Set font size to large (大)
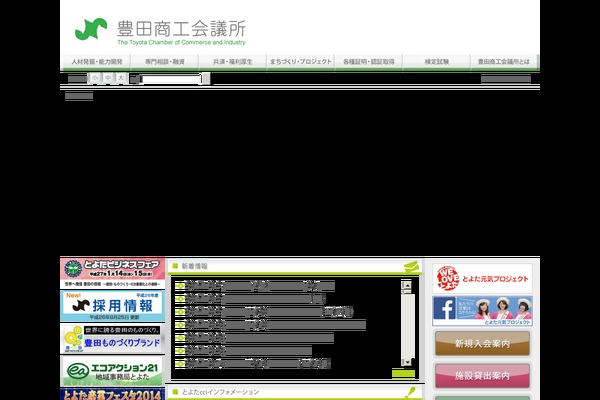The image size is (600, 400). (x=121, y=78)
